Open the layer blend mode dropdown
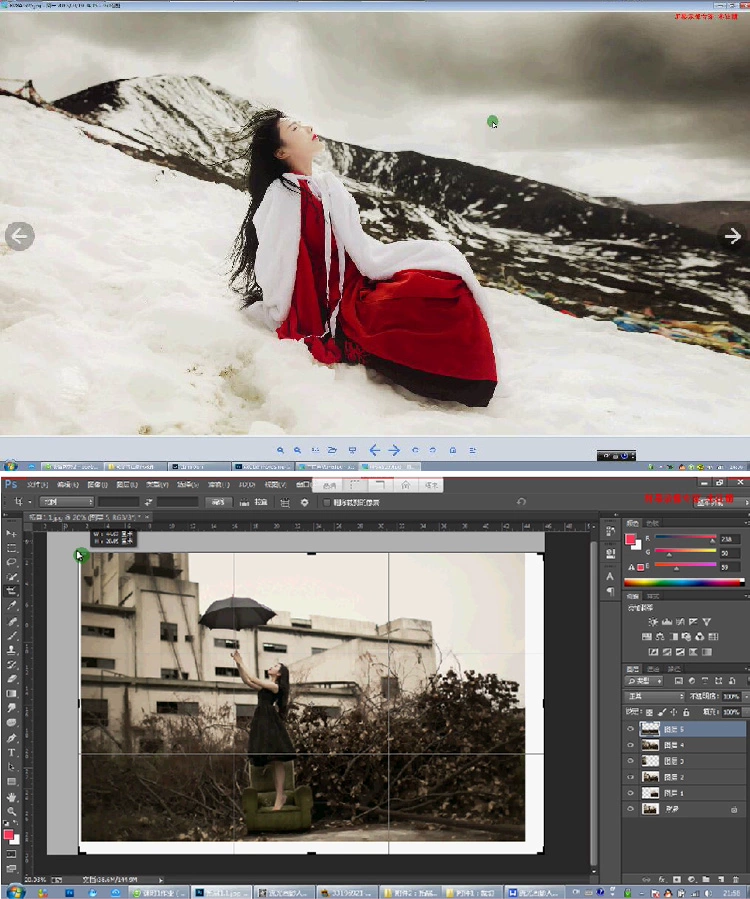Screen dimensions: 750x899 click(654, 696)
